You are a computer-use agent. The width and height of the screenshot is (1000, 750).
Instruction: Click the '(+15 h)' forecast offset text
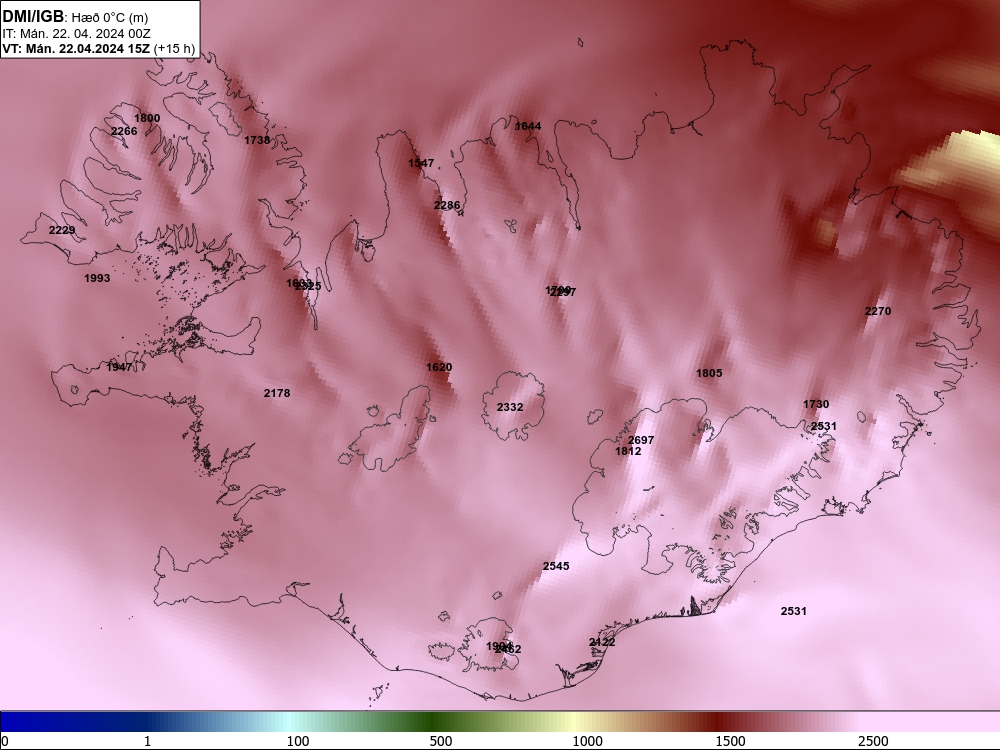coord(174,49)
